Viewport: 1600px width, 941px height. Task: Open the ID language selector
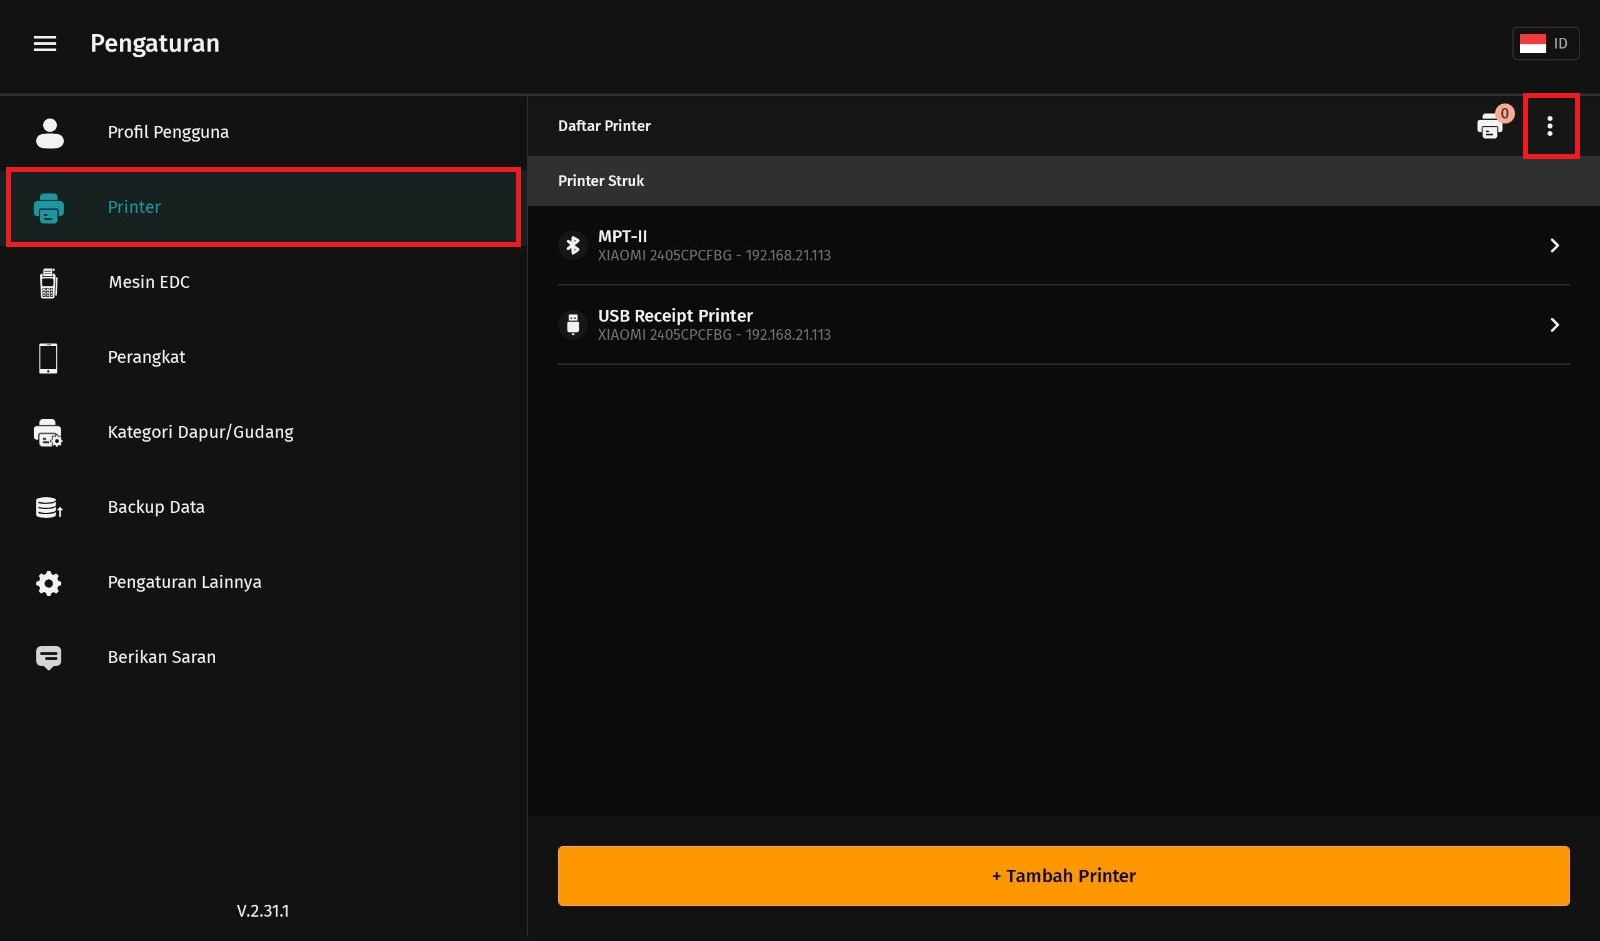tap(1545, 44)
